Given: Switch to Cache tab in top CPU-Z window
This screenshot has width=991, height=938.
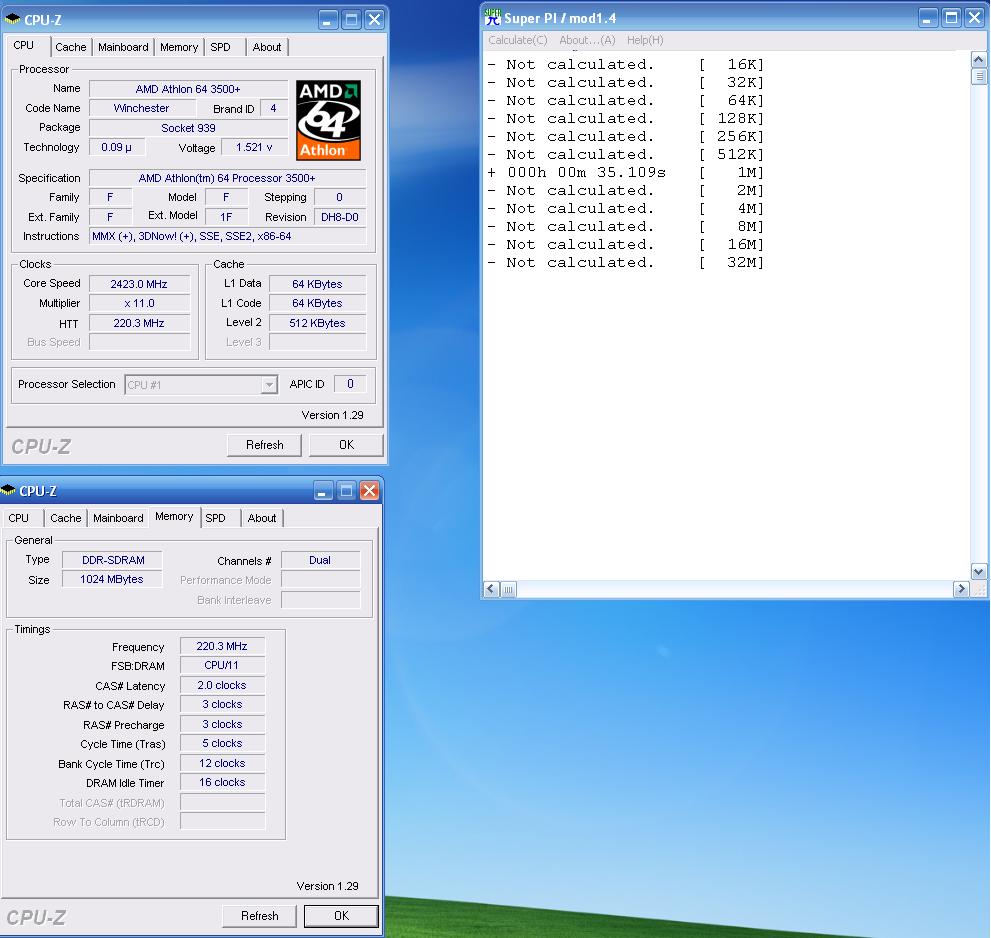Looking at the screenshot, I should click(70, 47).
